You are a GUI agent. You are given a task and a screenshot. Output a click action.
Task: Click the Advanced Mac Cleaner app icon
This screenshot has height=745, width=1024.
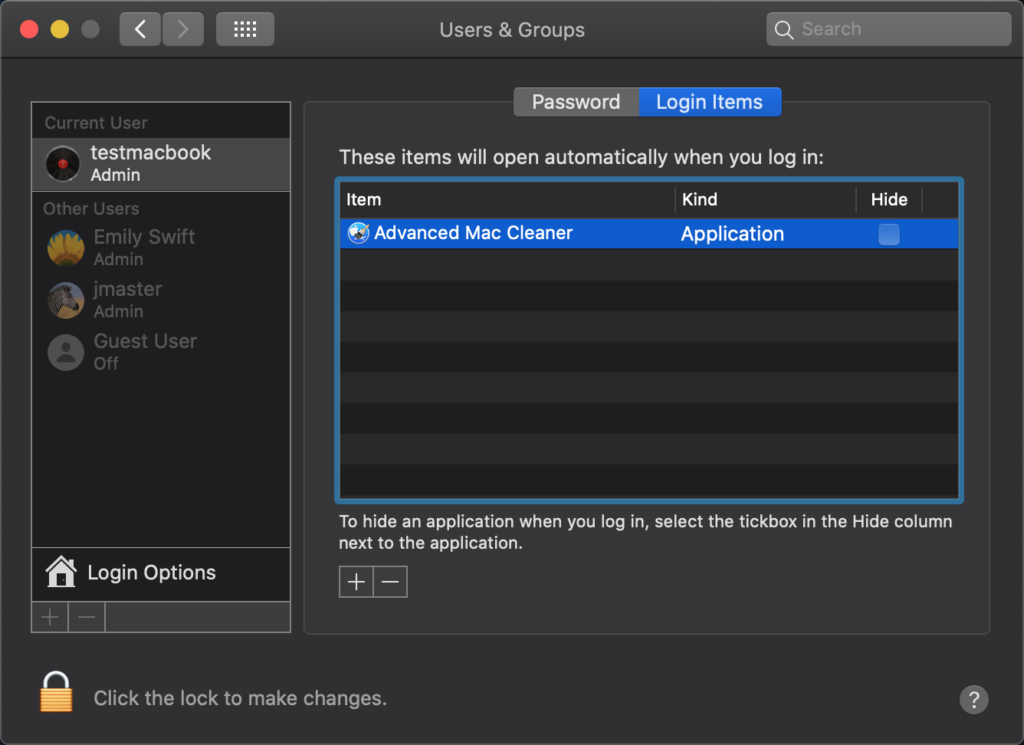[x=358, y=233]
